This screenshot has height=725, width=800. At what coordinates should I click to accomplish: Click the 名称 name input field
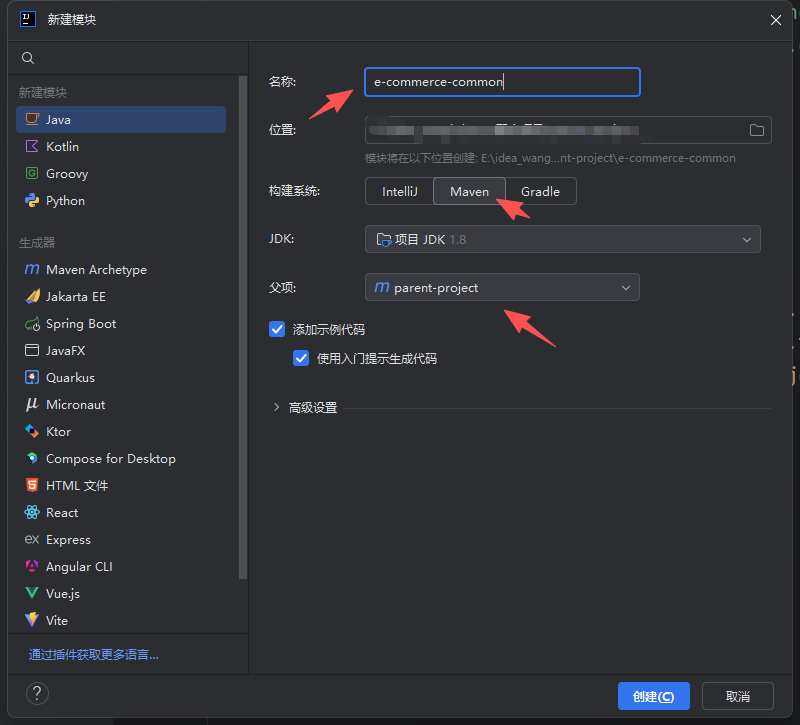click(x=502, y=82)
